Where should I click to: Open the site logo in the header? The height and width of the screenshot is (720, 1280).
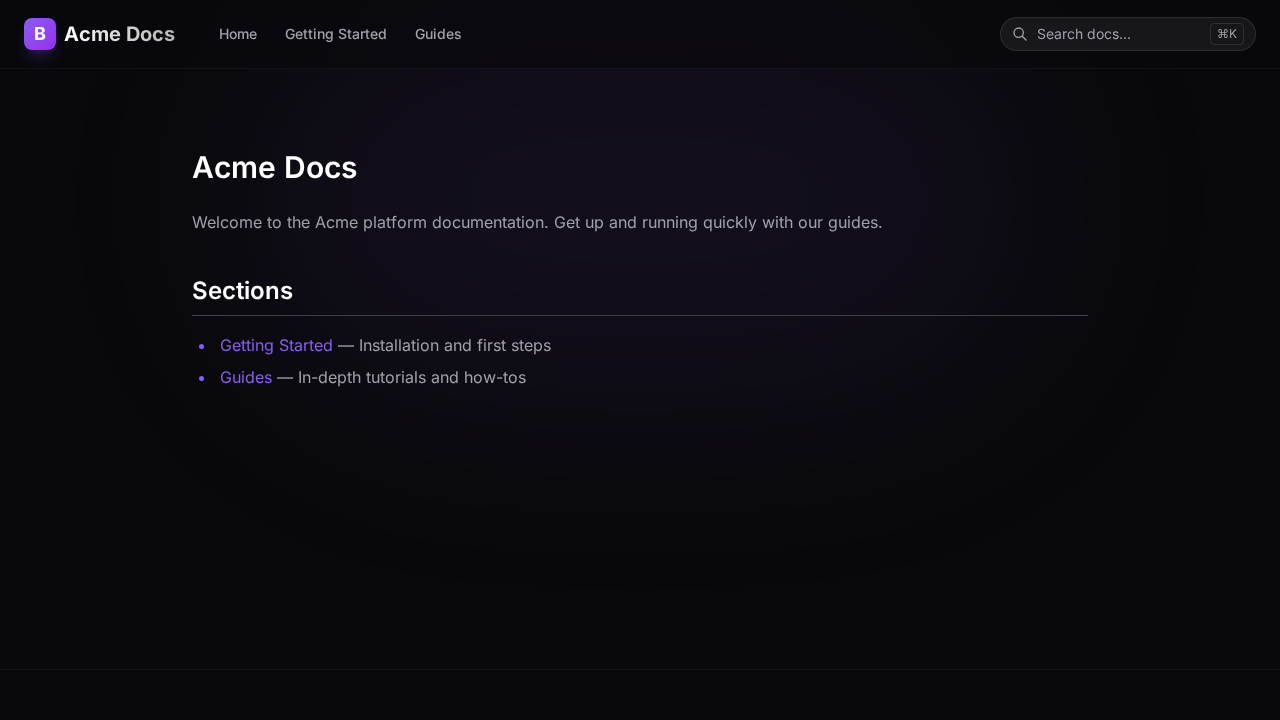[x=39, y=33]
